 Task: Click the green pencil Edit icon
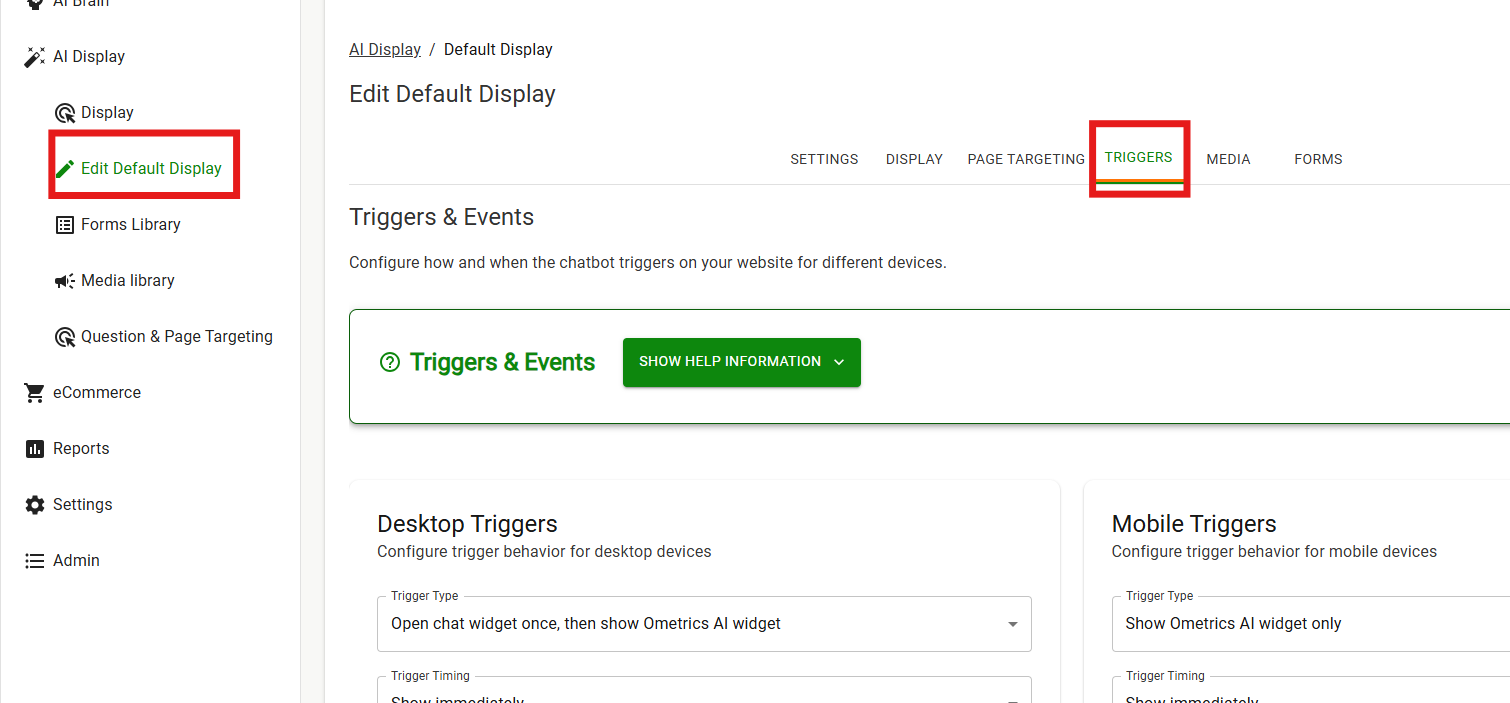pyautogui.click(x=65, y=169)
